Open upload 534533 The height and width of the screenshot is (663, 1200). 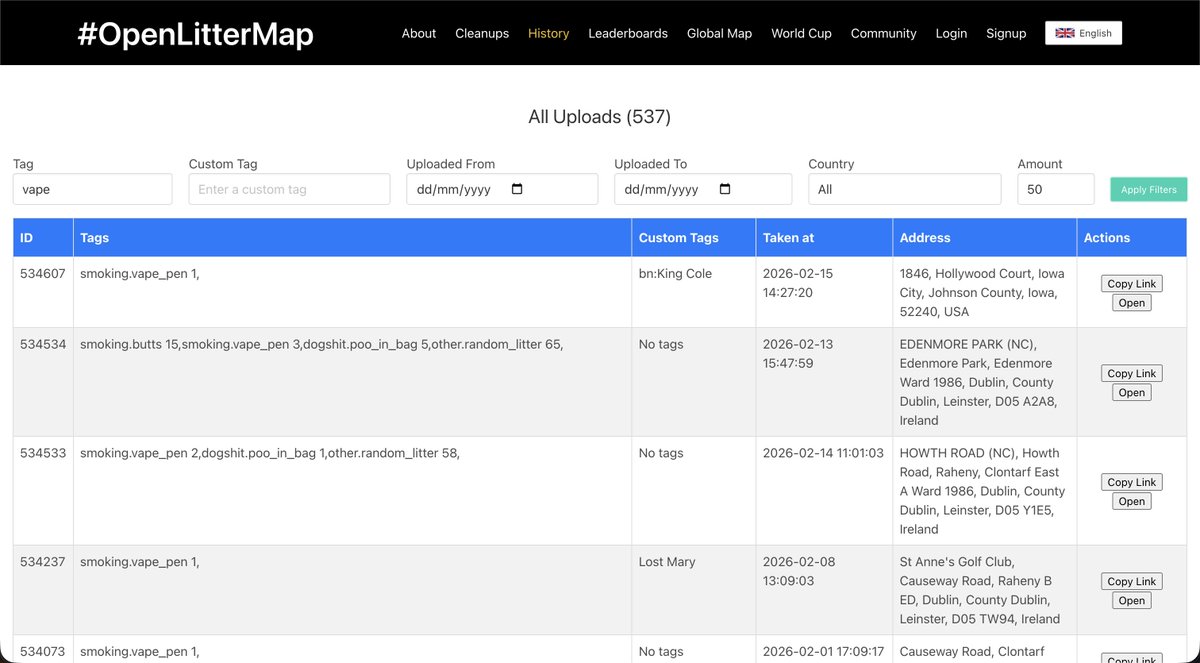coord(1132,502)
